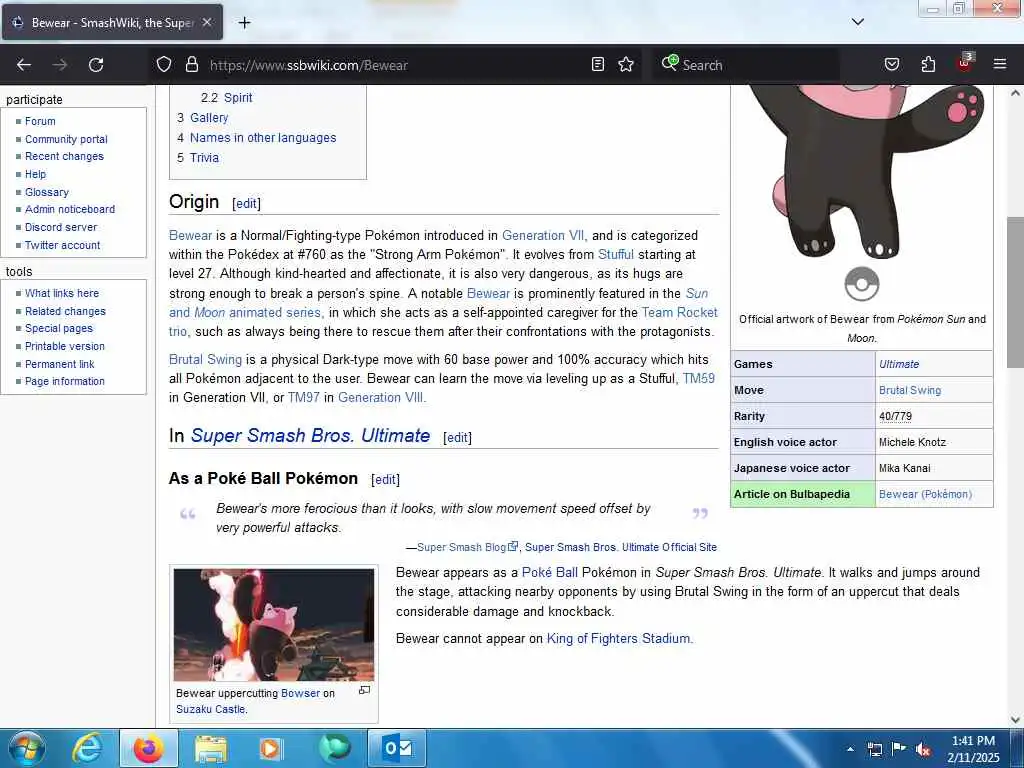Viewport: 1024px width, 768px height.
Task: Select the Bewear - SmashWiki tab
Action: pyautogui.click(x=112, y=22)
